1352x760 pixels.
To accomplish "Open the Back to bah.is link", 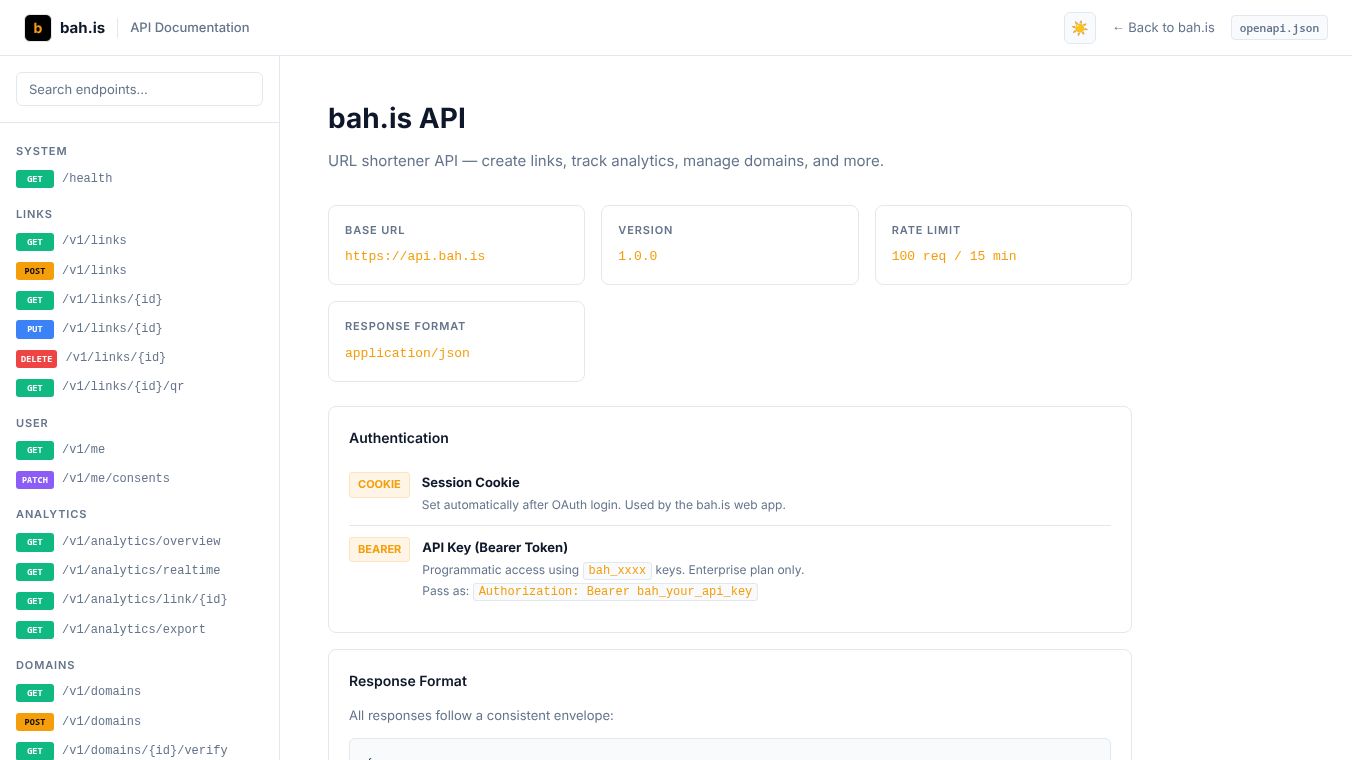I will [x=1163, y=28].
